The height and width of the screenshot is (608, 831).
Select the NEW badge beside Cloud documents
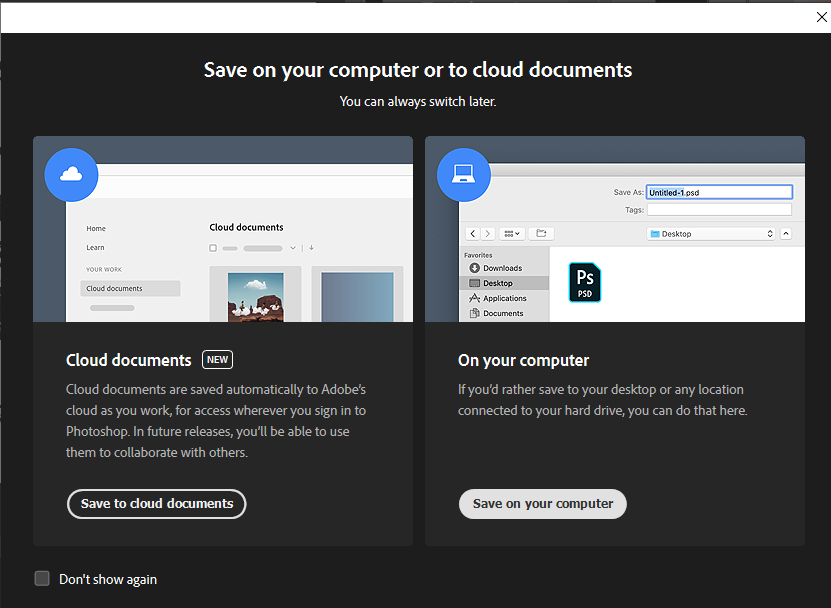[217, 360]
